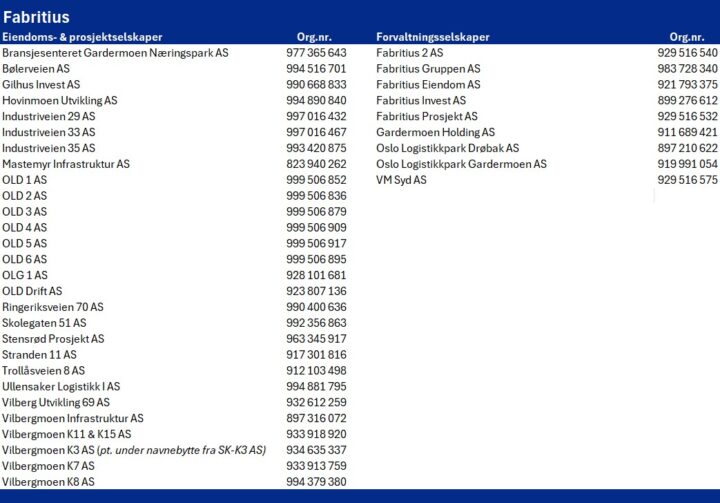Screen dimensions: 720x503
Task: Click VM Syd AS
Action: point(401,180)
